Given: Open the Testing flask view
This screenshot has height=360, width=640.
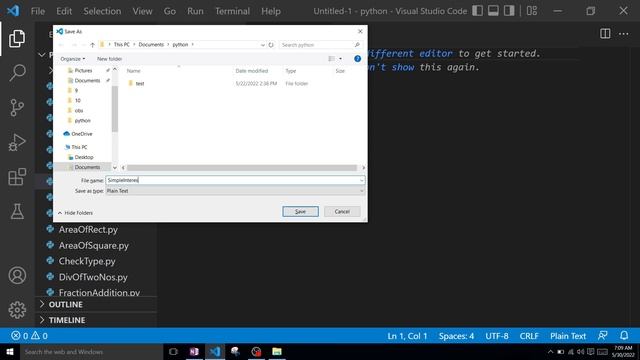Looking at the screenshot, I should point(17,211).
